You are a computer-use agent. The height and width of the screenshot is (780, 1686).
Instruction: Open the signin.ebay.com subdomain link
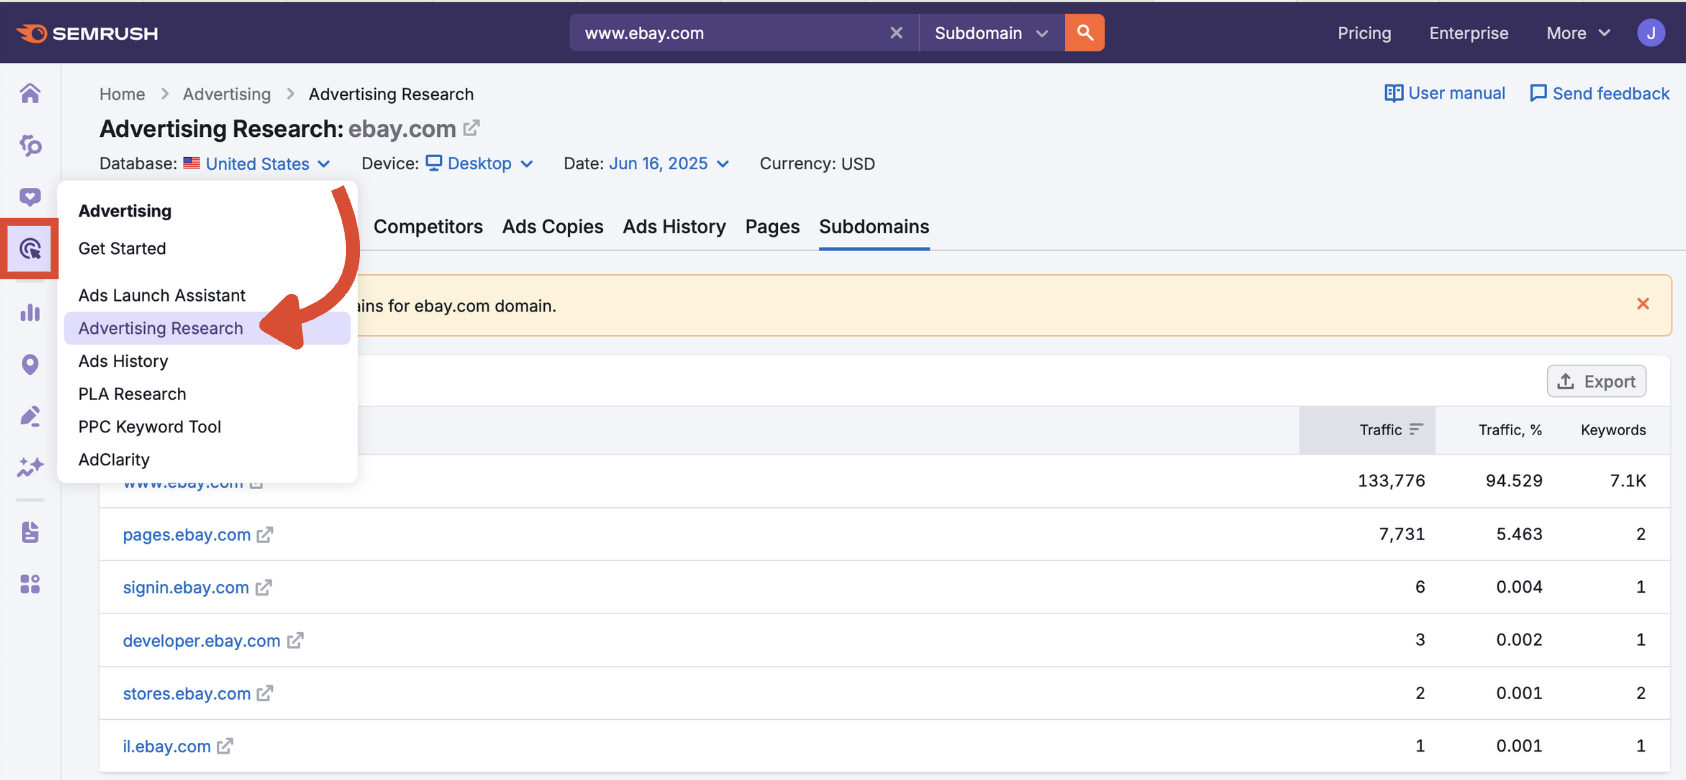point(186,588)
